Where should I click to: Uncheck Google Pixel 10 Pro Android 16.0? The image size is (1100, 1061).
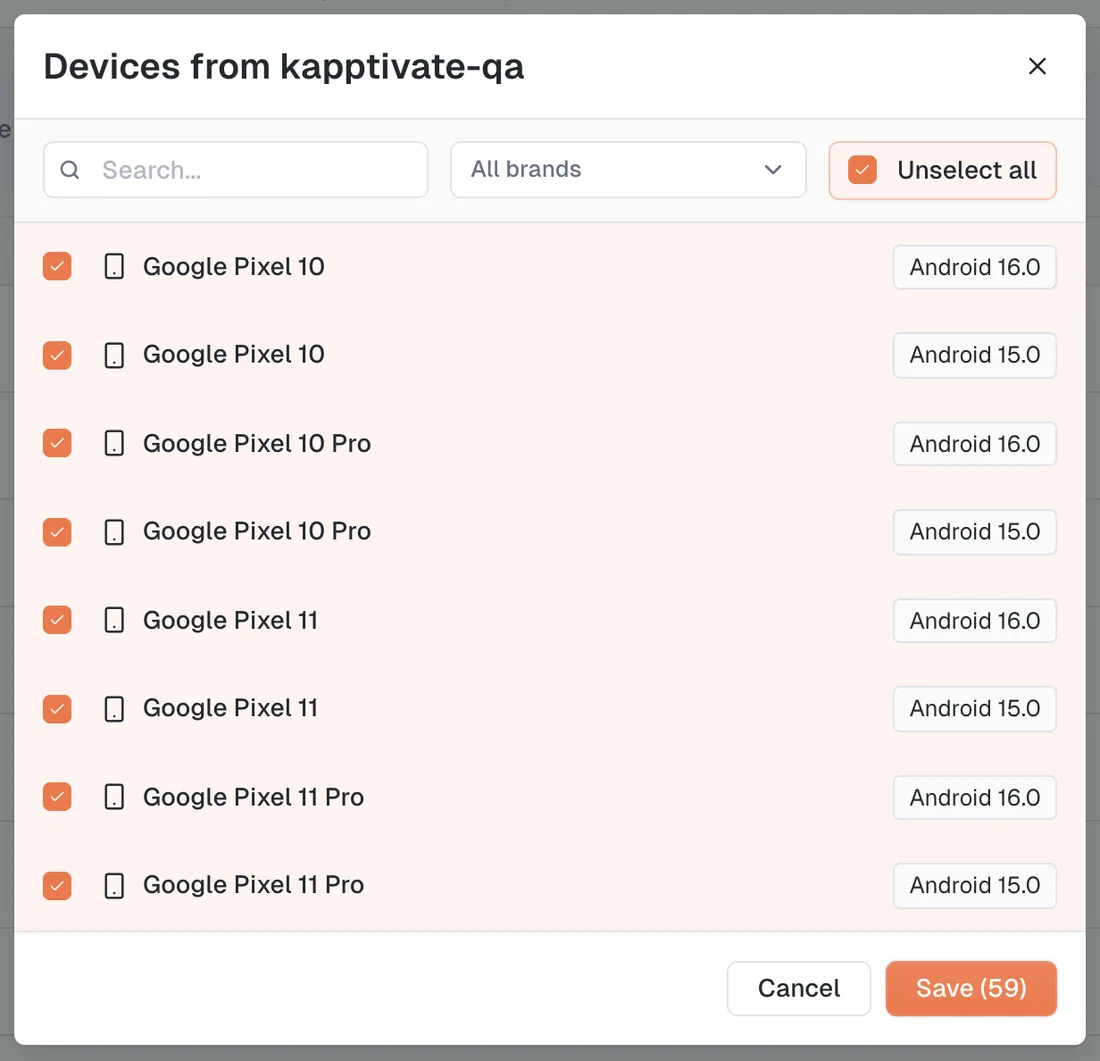[57, 443]
